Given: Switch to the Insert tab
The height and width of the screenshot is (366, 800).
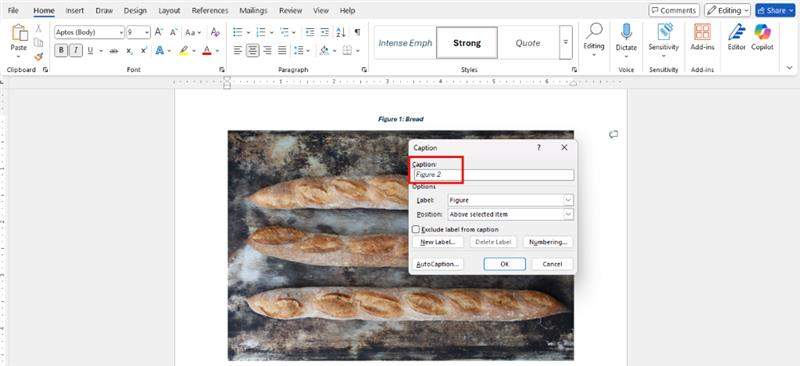Looking at the screenshot, I should click(74, 10).
